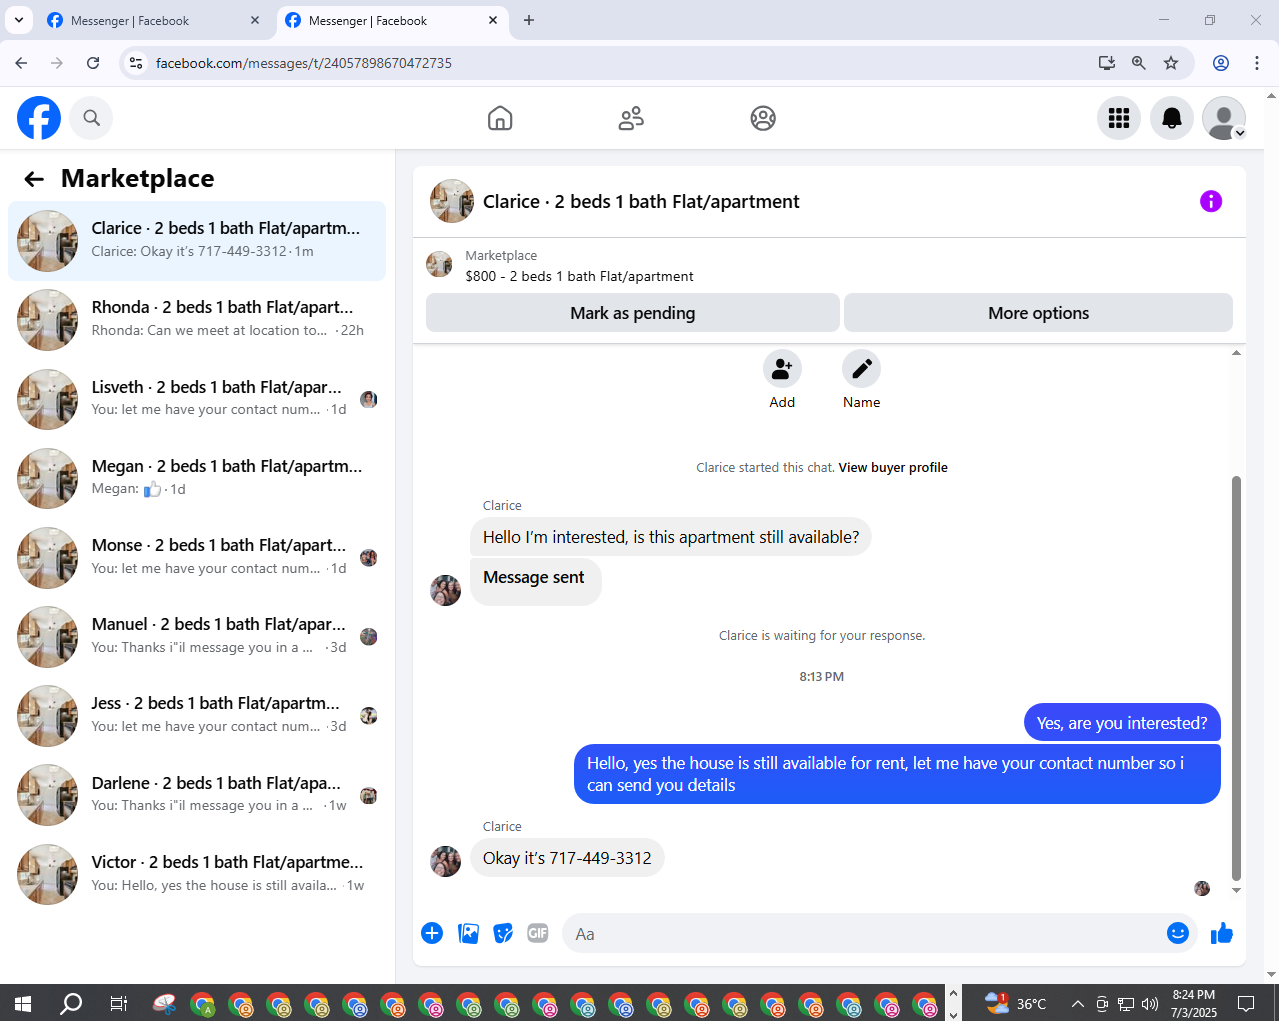Open the Megan conversation

click(197, 478)
